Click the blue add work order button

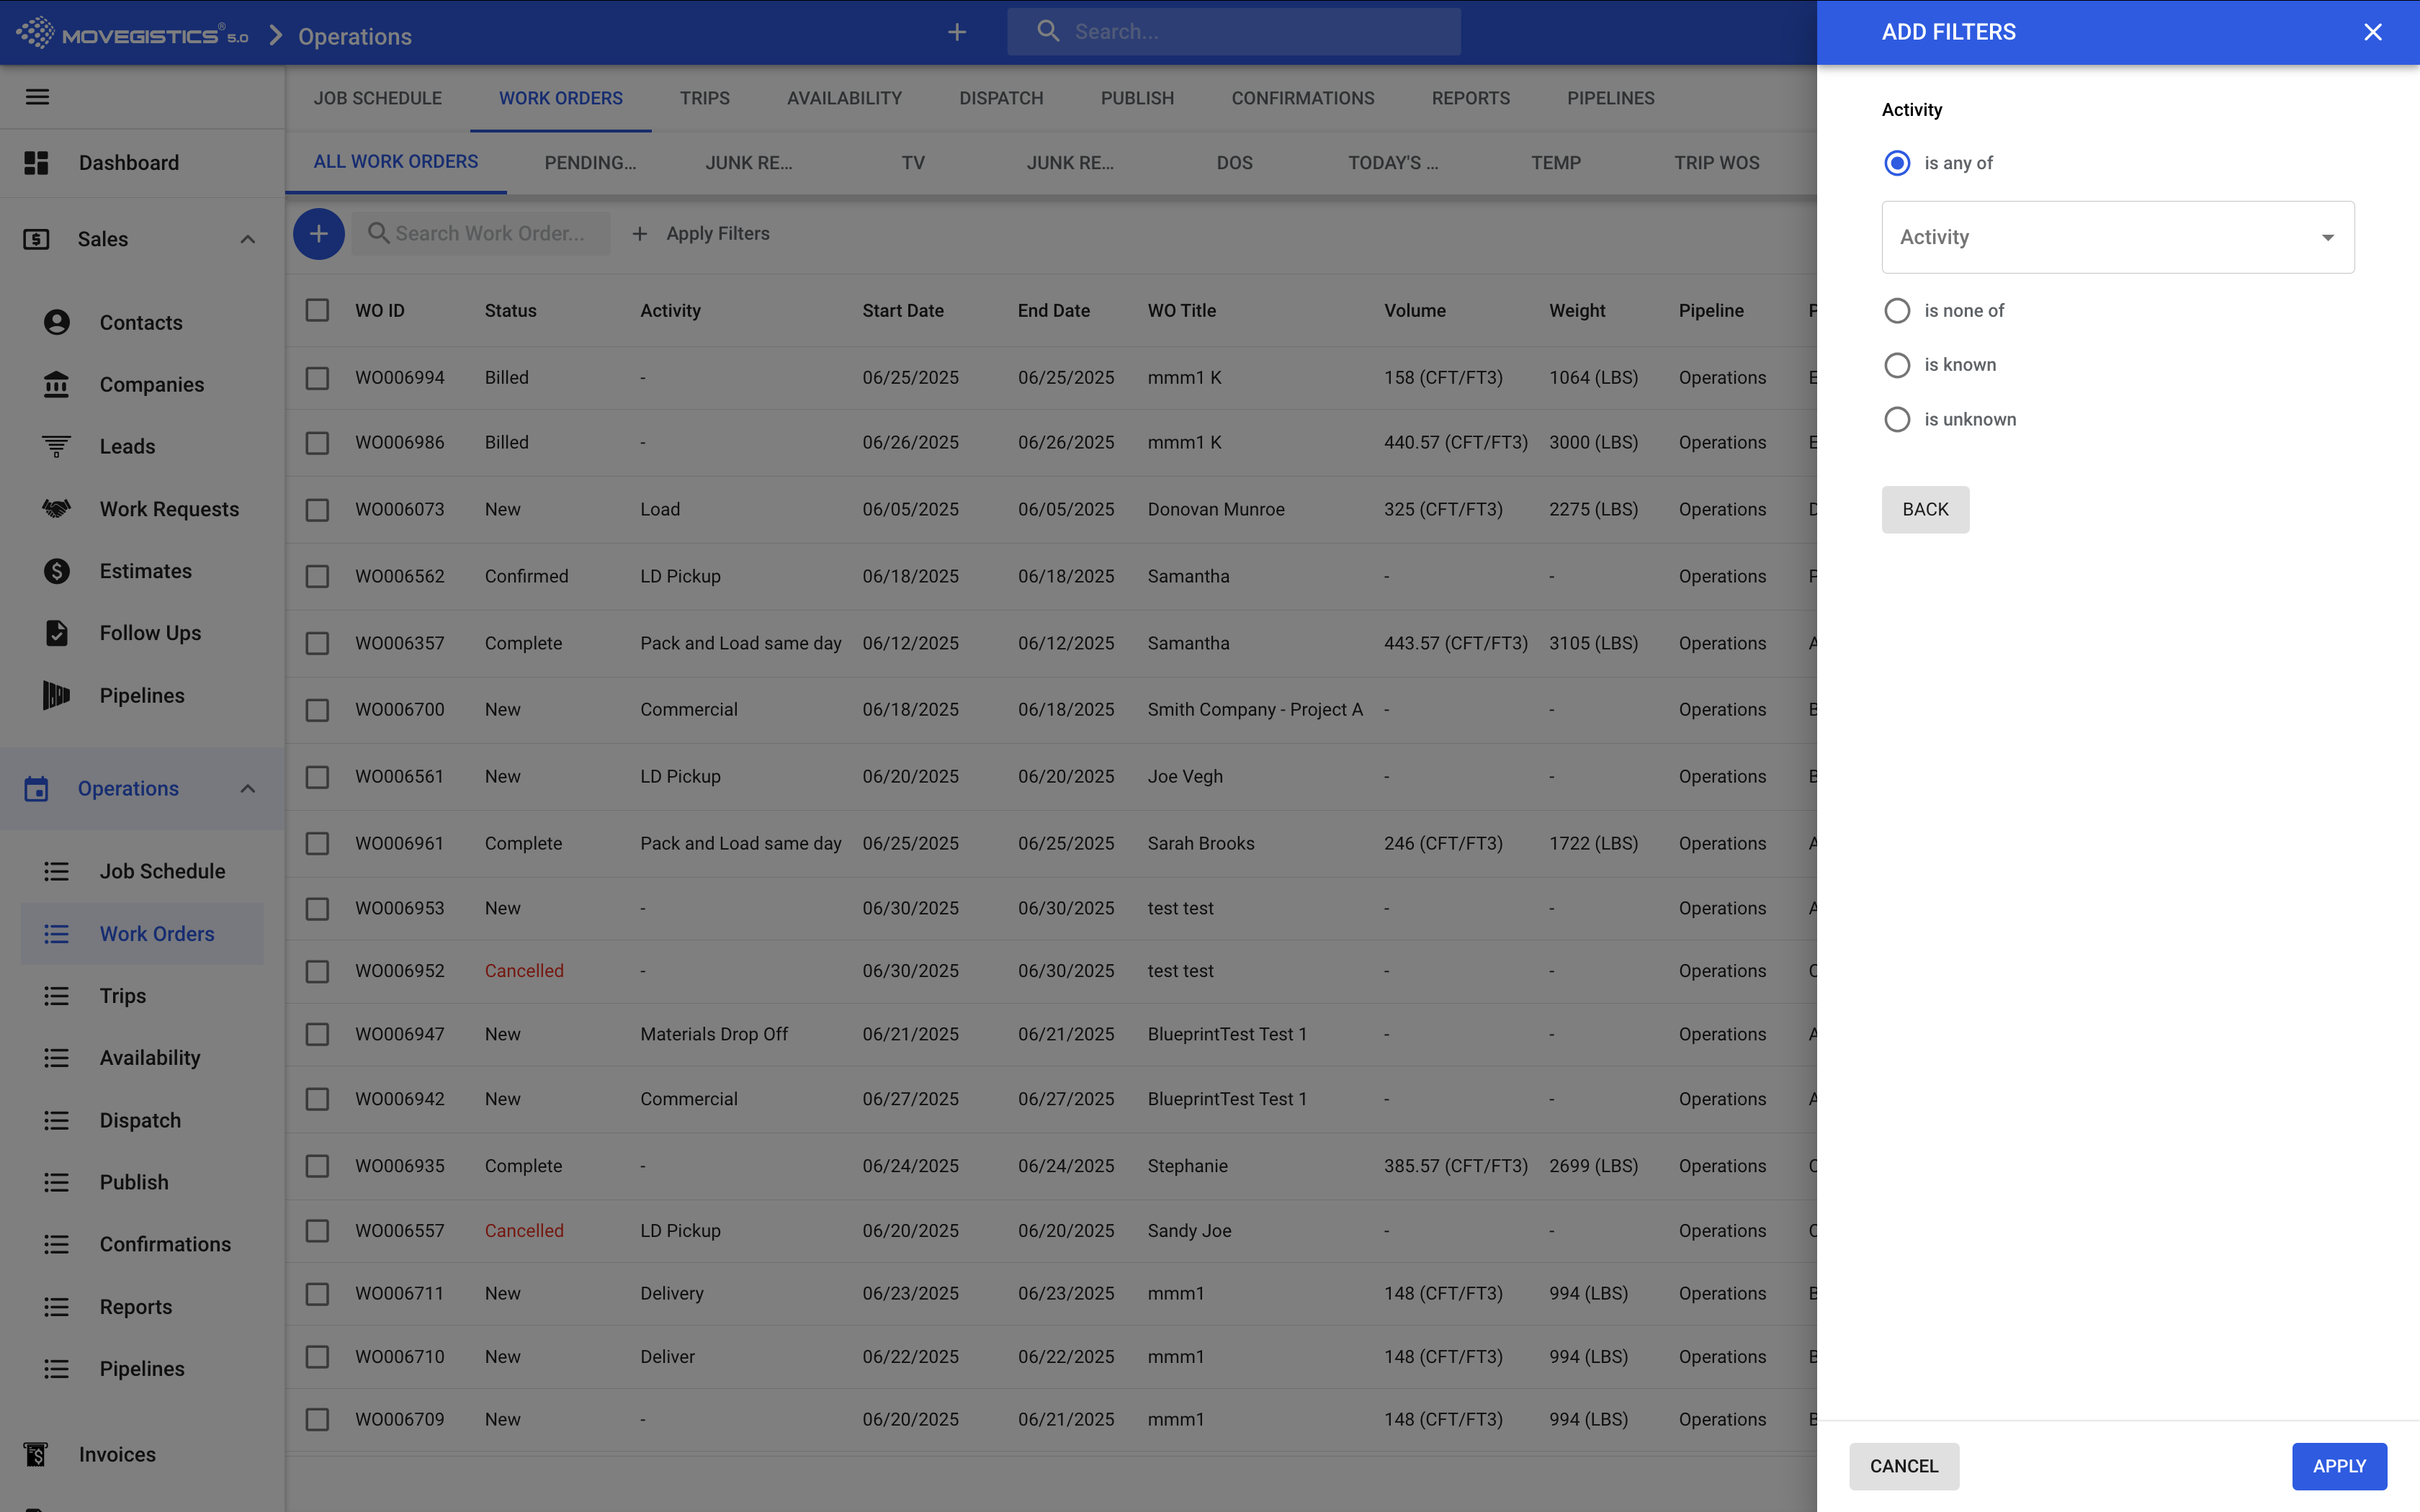click(318, 233)
